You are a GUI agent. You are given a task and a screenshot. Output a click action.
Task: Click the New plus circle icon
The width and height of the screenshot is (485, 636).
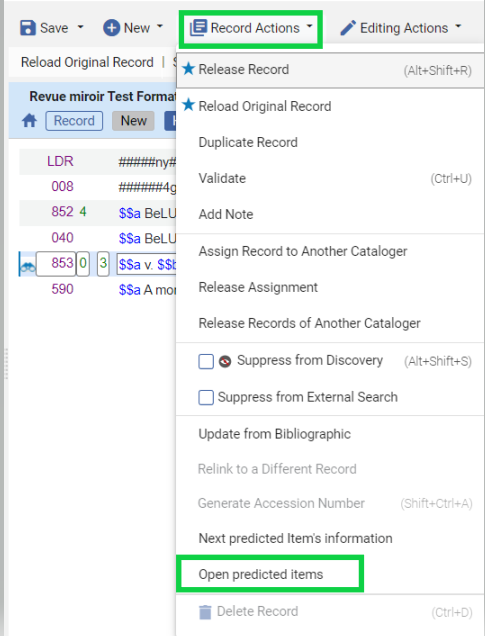112,28
